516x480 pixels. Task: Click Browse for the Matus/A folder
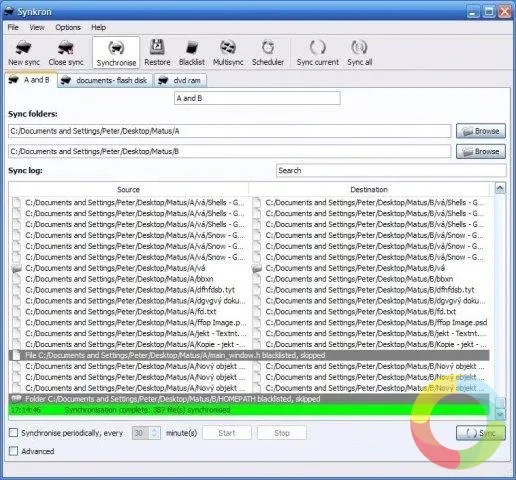481,131
